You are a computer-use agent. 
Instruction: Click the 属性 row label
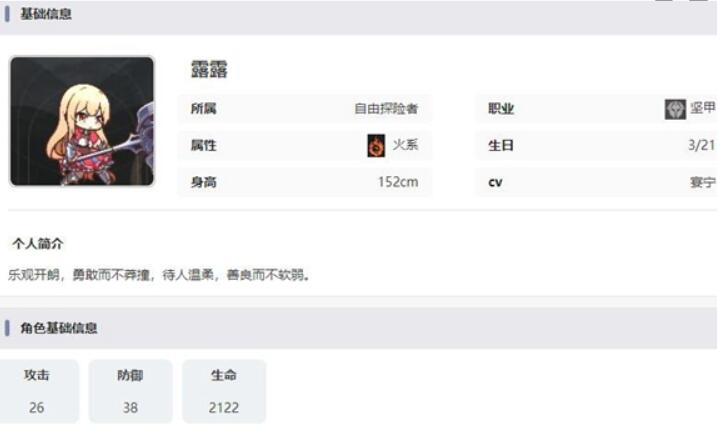(x=203, y=145)
